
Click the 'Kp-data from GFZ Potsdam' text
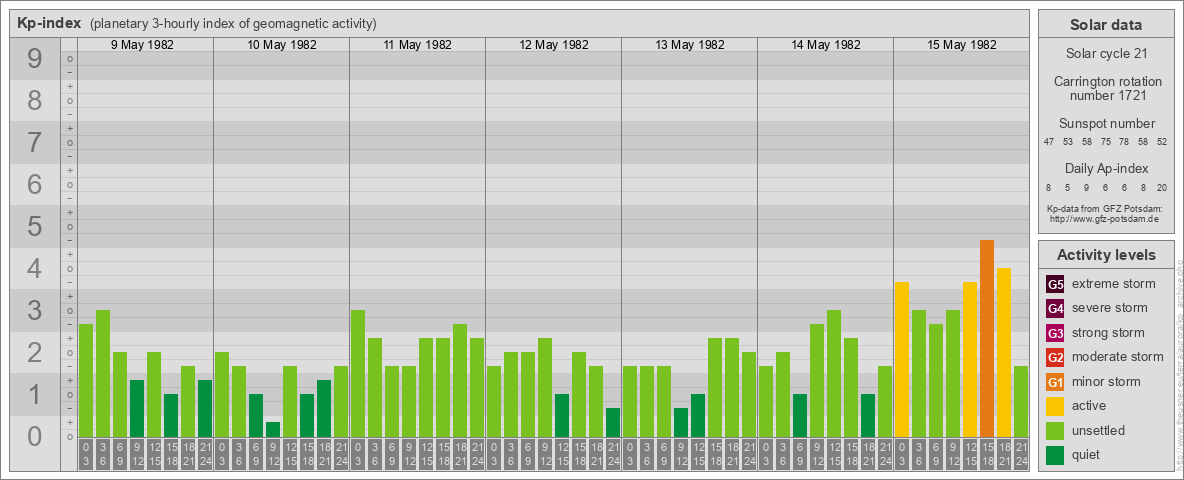click(1106, 208)
